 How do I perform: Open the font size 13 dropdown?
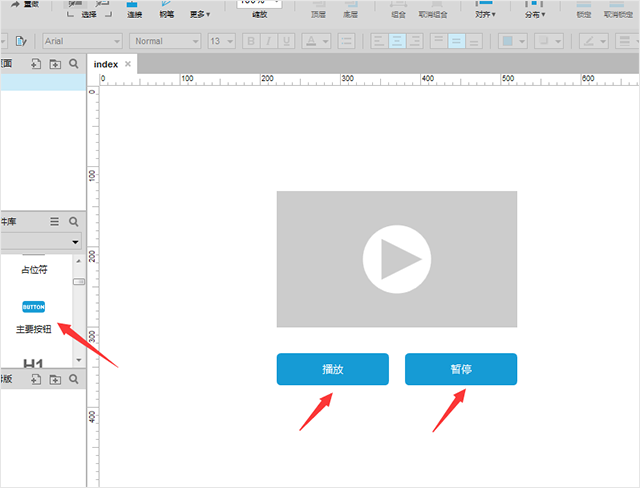point(221,41)
